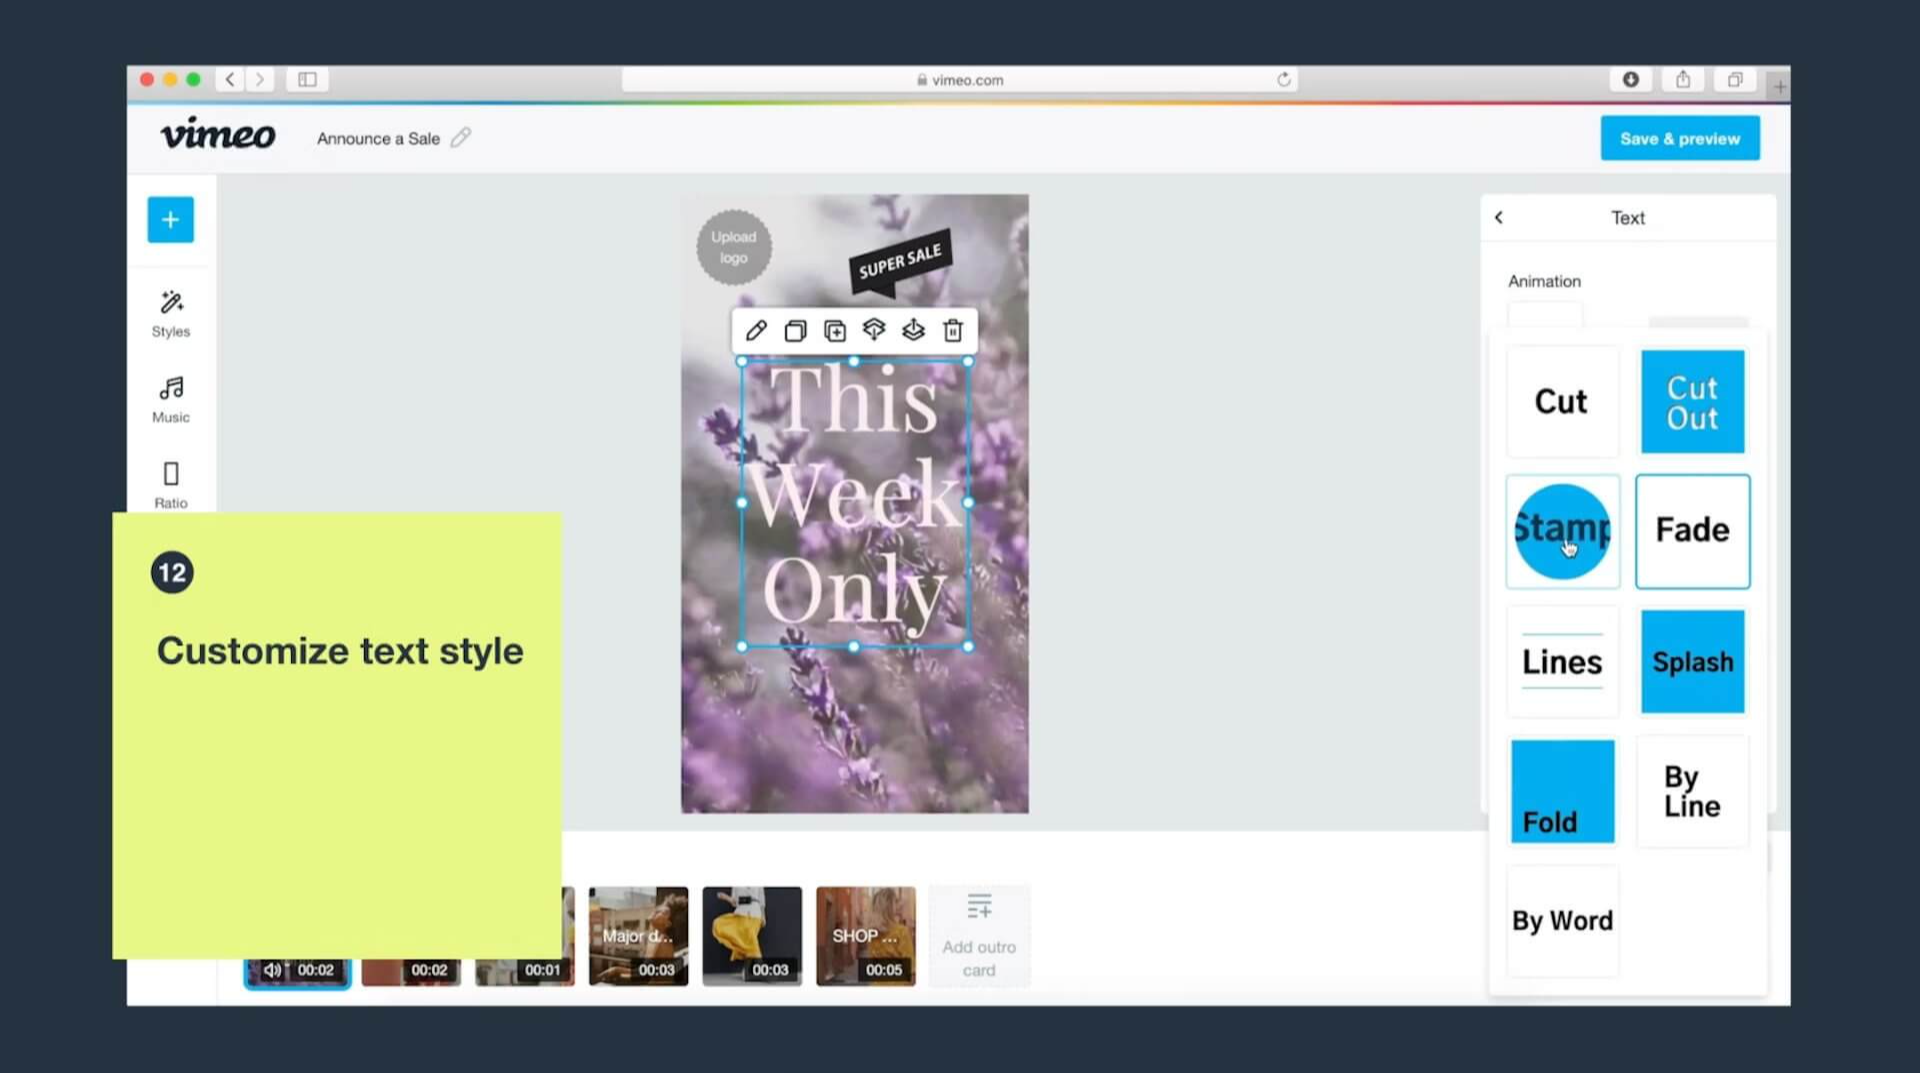Duplicate the text box using copy icon
This screenshot has height=1073, width=1920.
795,330
